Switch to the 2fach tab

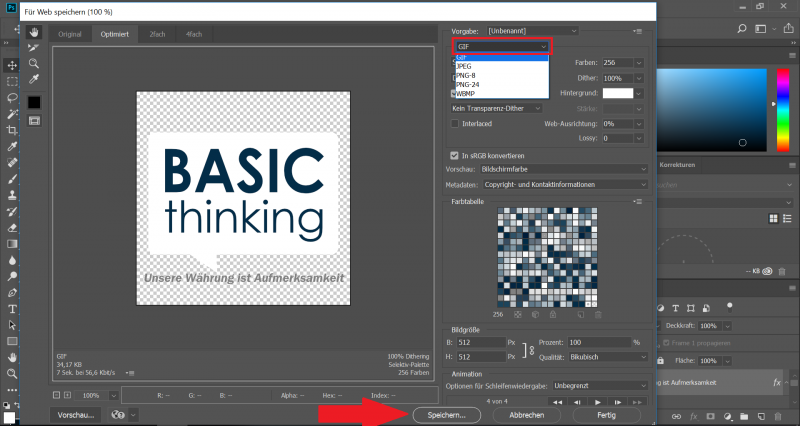[x=157, y=34]
